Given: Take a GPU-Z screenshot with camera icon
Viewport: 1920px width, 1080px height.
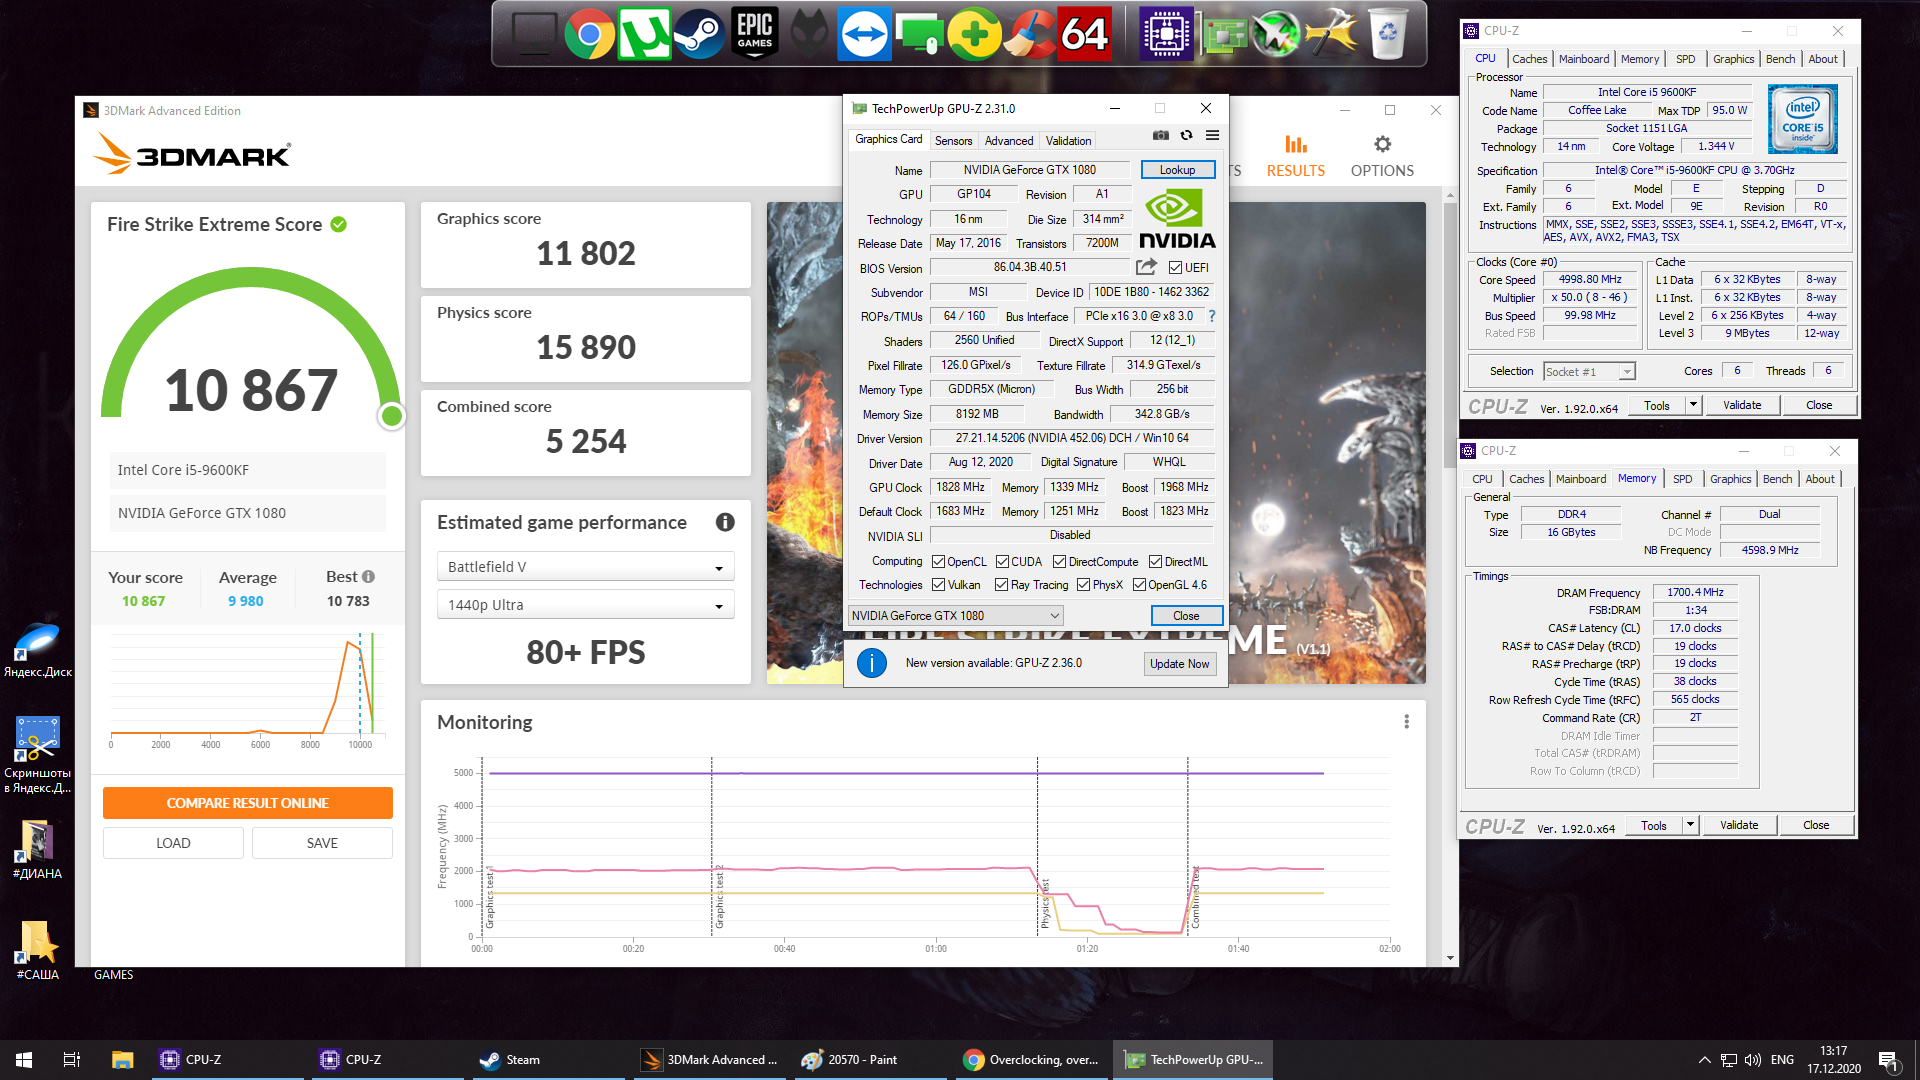Looking at the screenshot, I should (x=1160, y=135).
